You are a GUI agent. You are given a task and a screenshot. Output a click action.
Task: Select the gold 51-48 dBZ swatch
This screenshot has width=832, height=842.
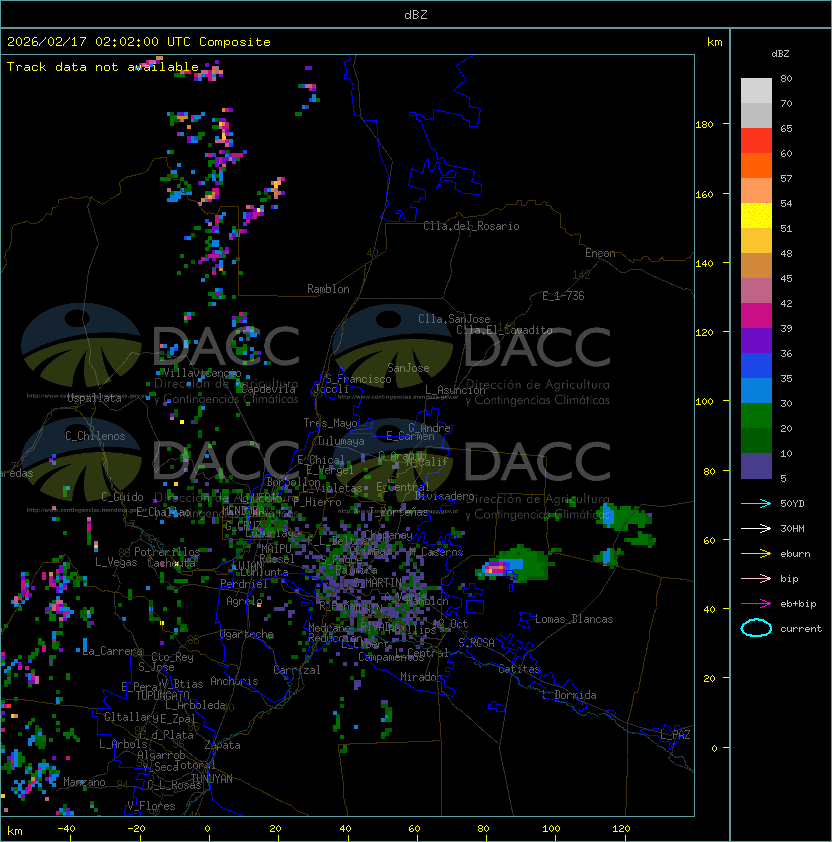pyautogui.click(x=756, y=241)
